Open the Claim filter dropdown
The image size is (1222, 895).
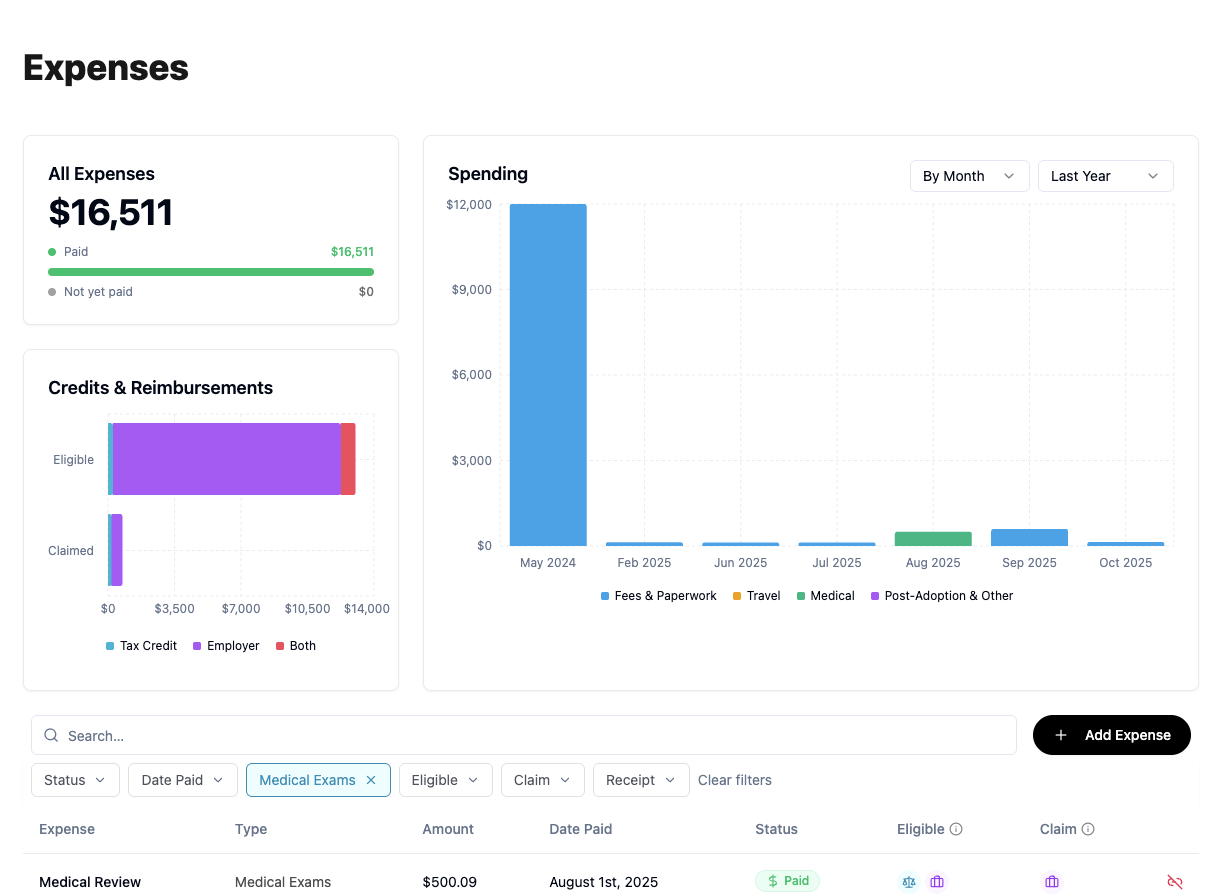[x=543, y=780]
